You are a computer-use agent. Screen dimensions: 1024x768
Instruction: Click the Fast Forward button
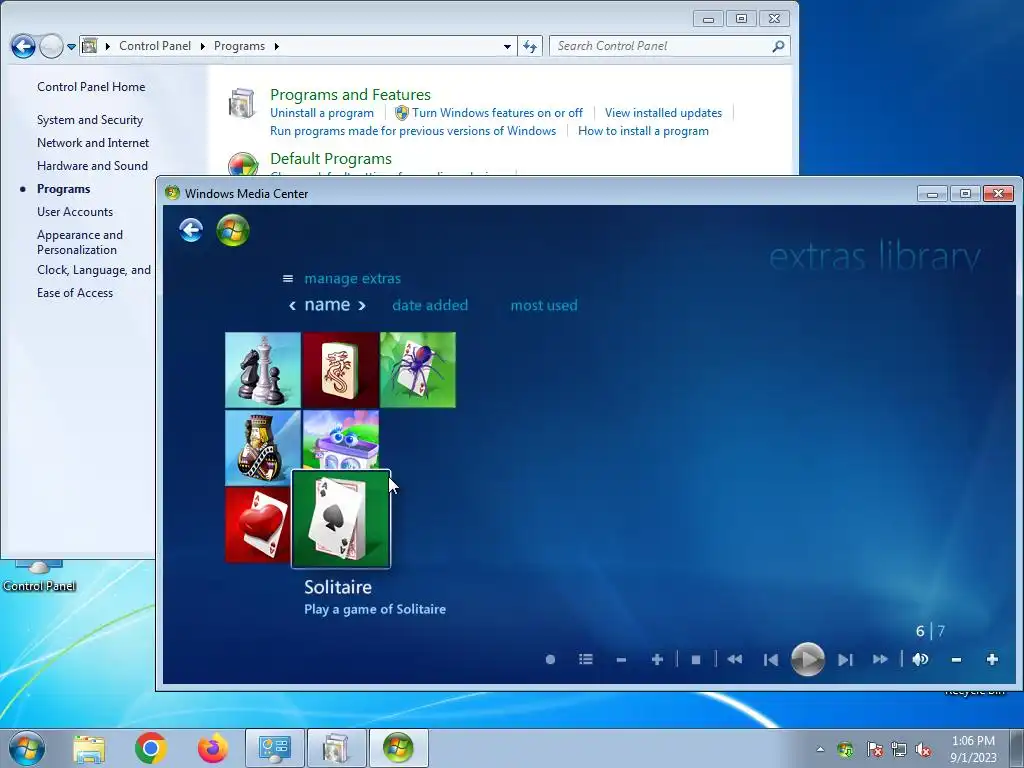(880, 660)
